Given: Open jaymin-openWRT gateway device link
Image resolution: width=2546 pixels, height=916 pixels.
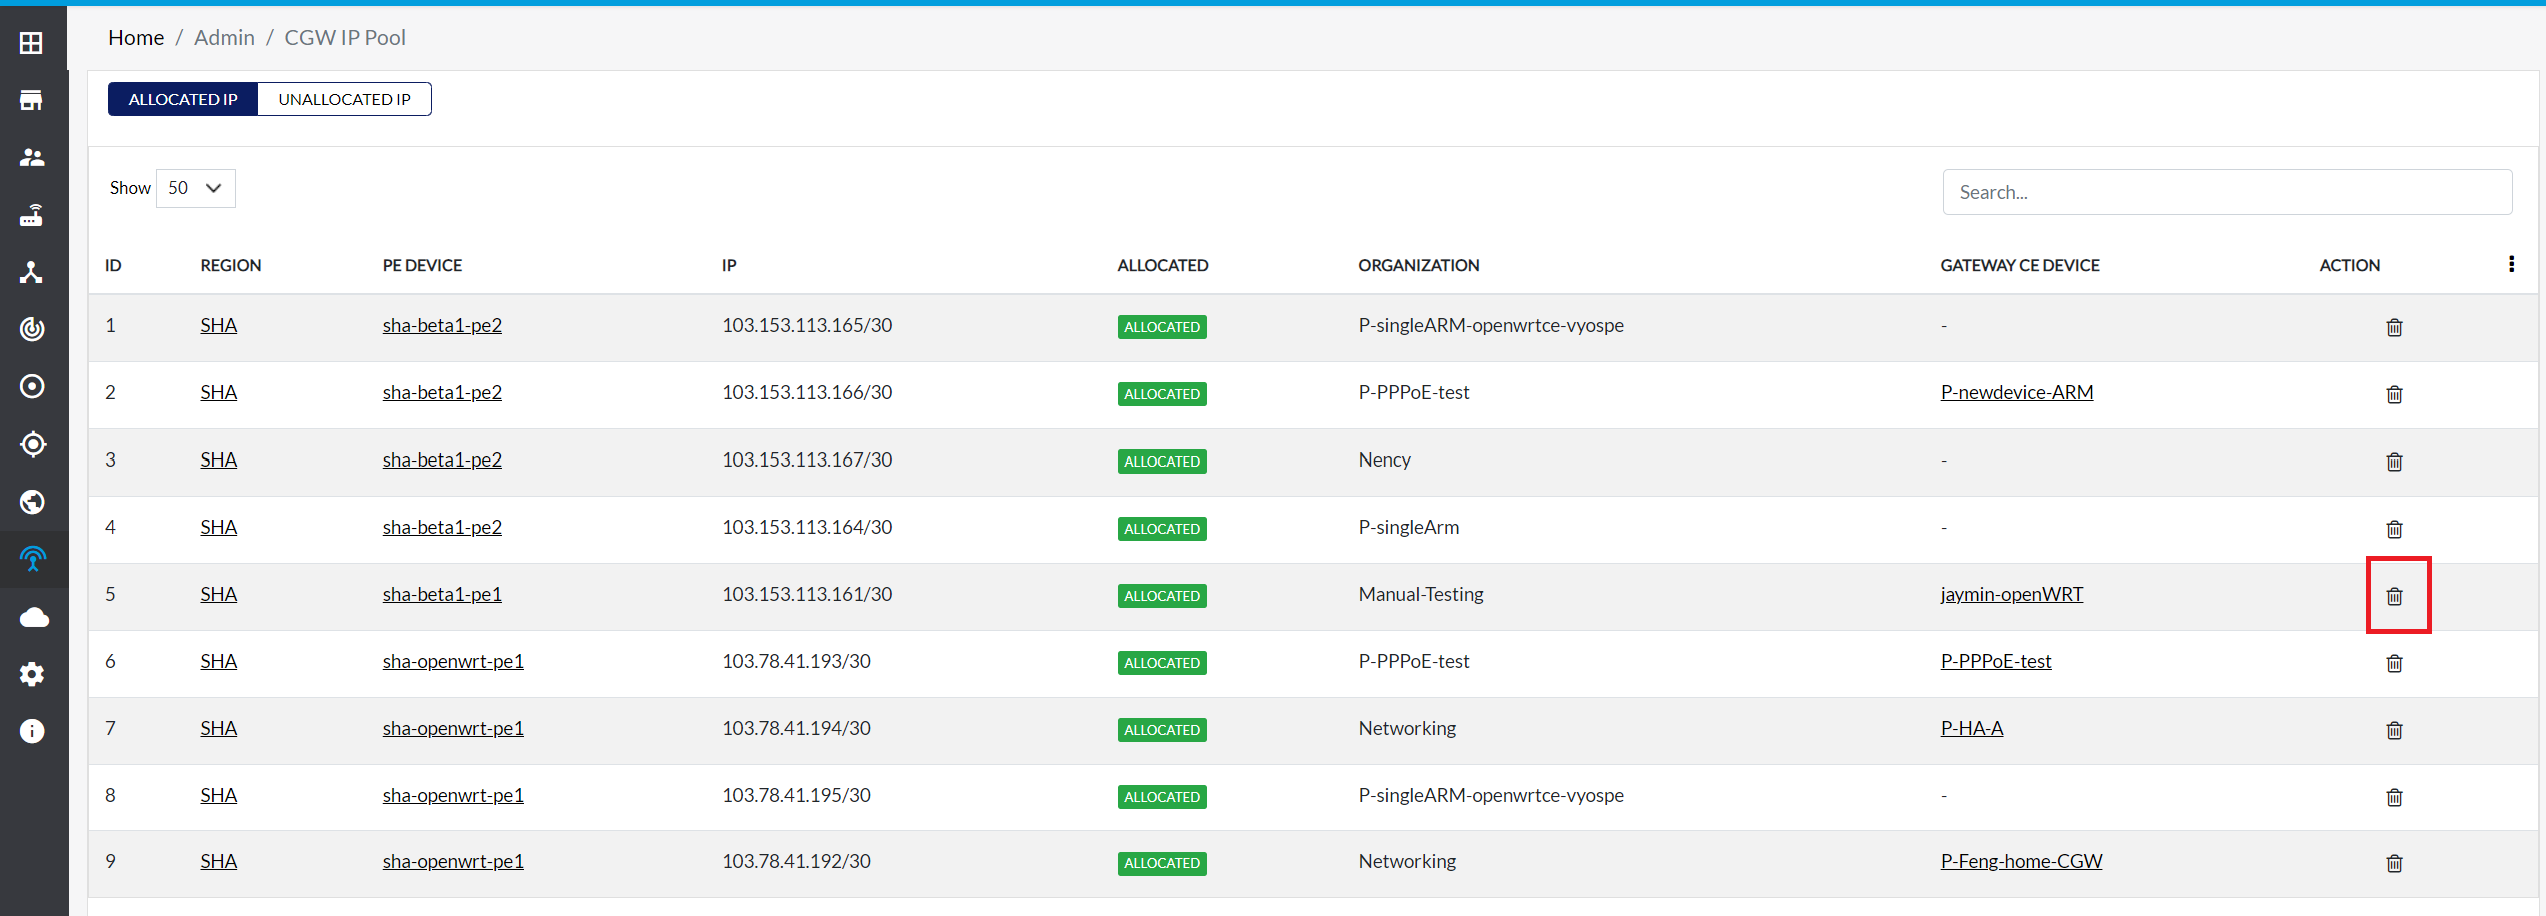Looking at the screenshot, I should [x=2012, y=594].
